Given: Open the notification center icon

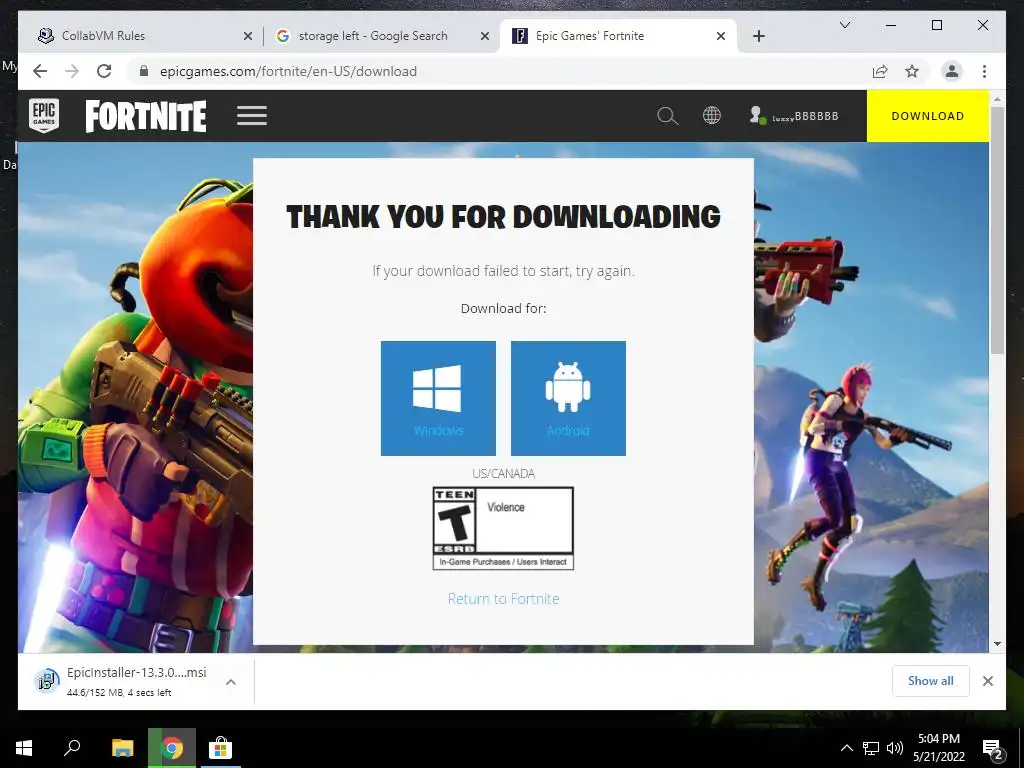Looking at the screenshot, I should click(993, 749).
